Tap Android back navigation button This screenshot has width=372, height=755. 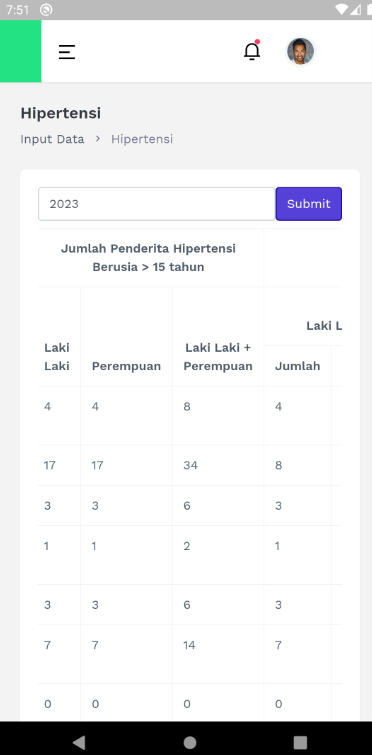pyautogui.click(x=79, y=742)
